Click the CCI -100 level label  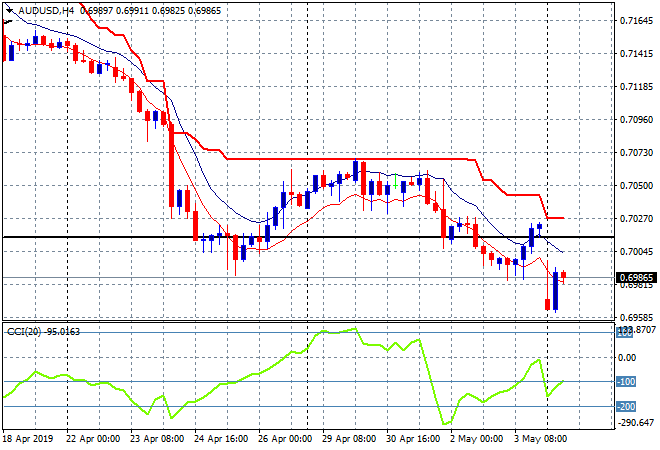[625, 382]
